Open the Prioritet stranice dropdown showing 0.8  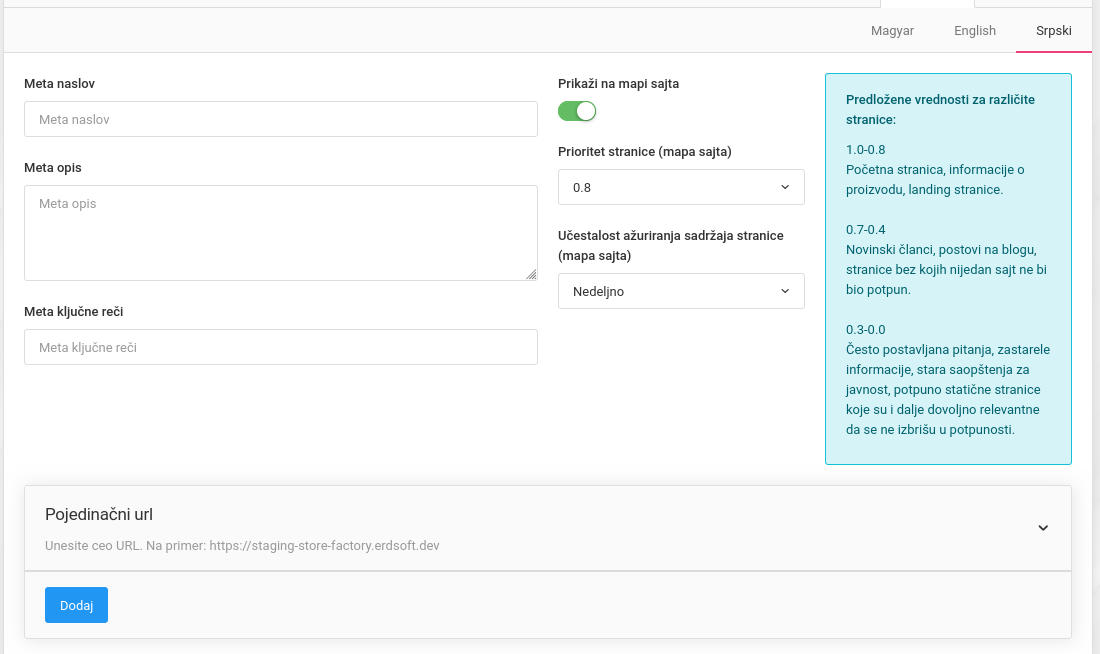[681, 187]
